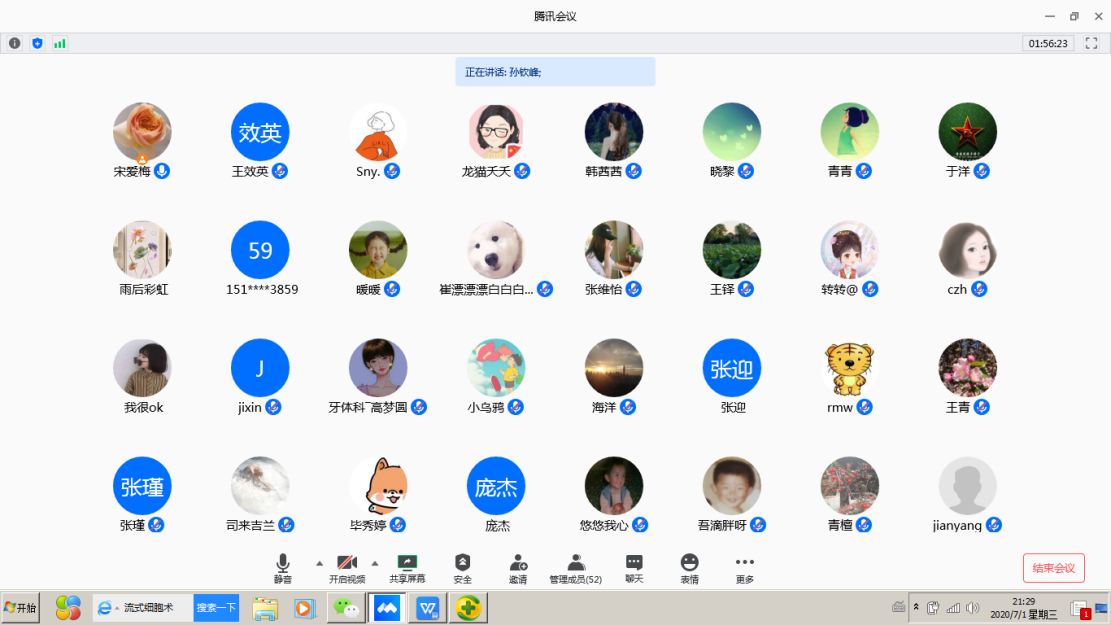Click the name 151****3859
This screenshot has height=625, width=1111.
pos(262,289)
